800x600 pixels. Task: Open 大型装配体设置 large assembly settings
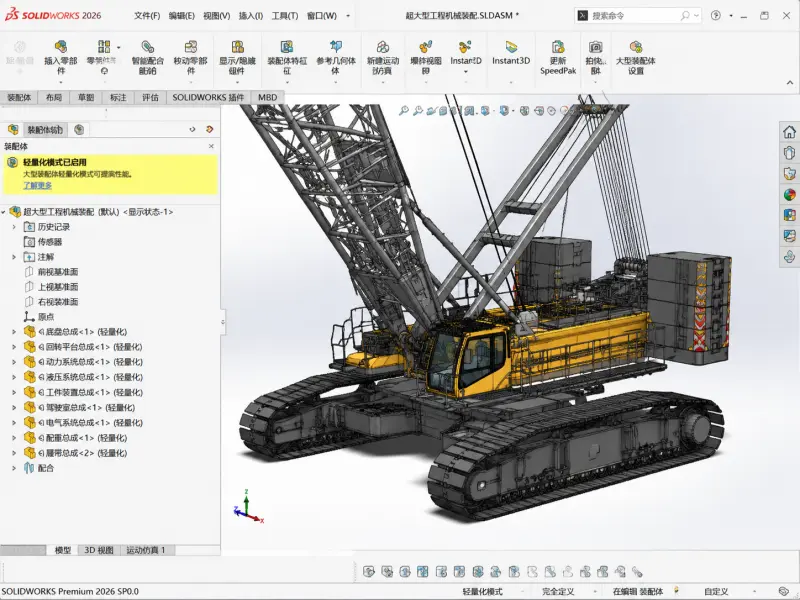point(636,47)
